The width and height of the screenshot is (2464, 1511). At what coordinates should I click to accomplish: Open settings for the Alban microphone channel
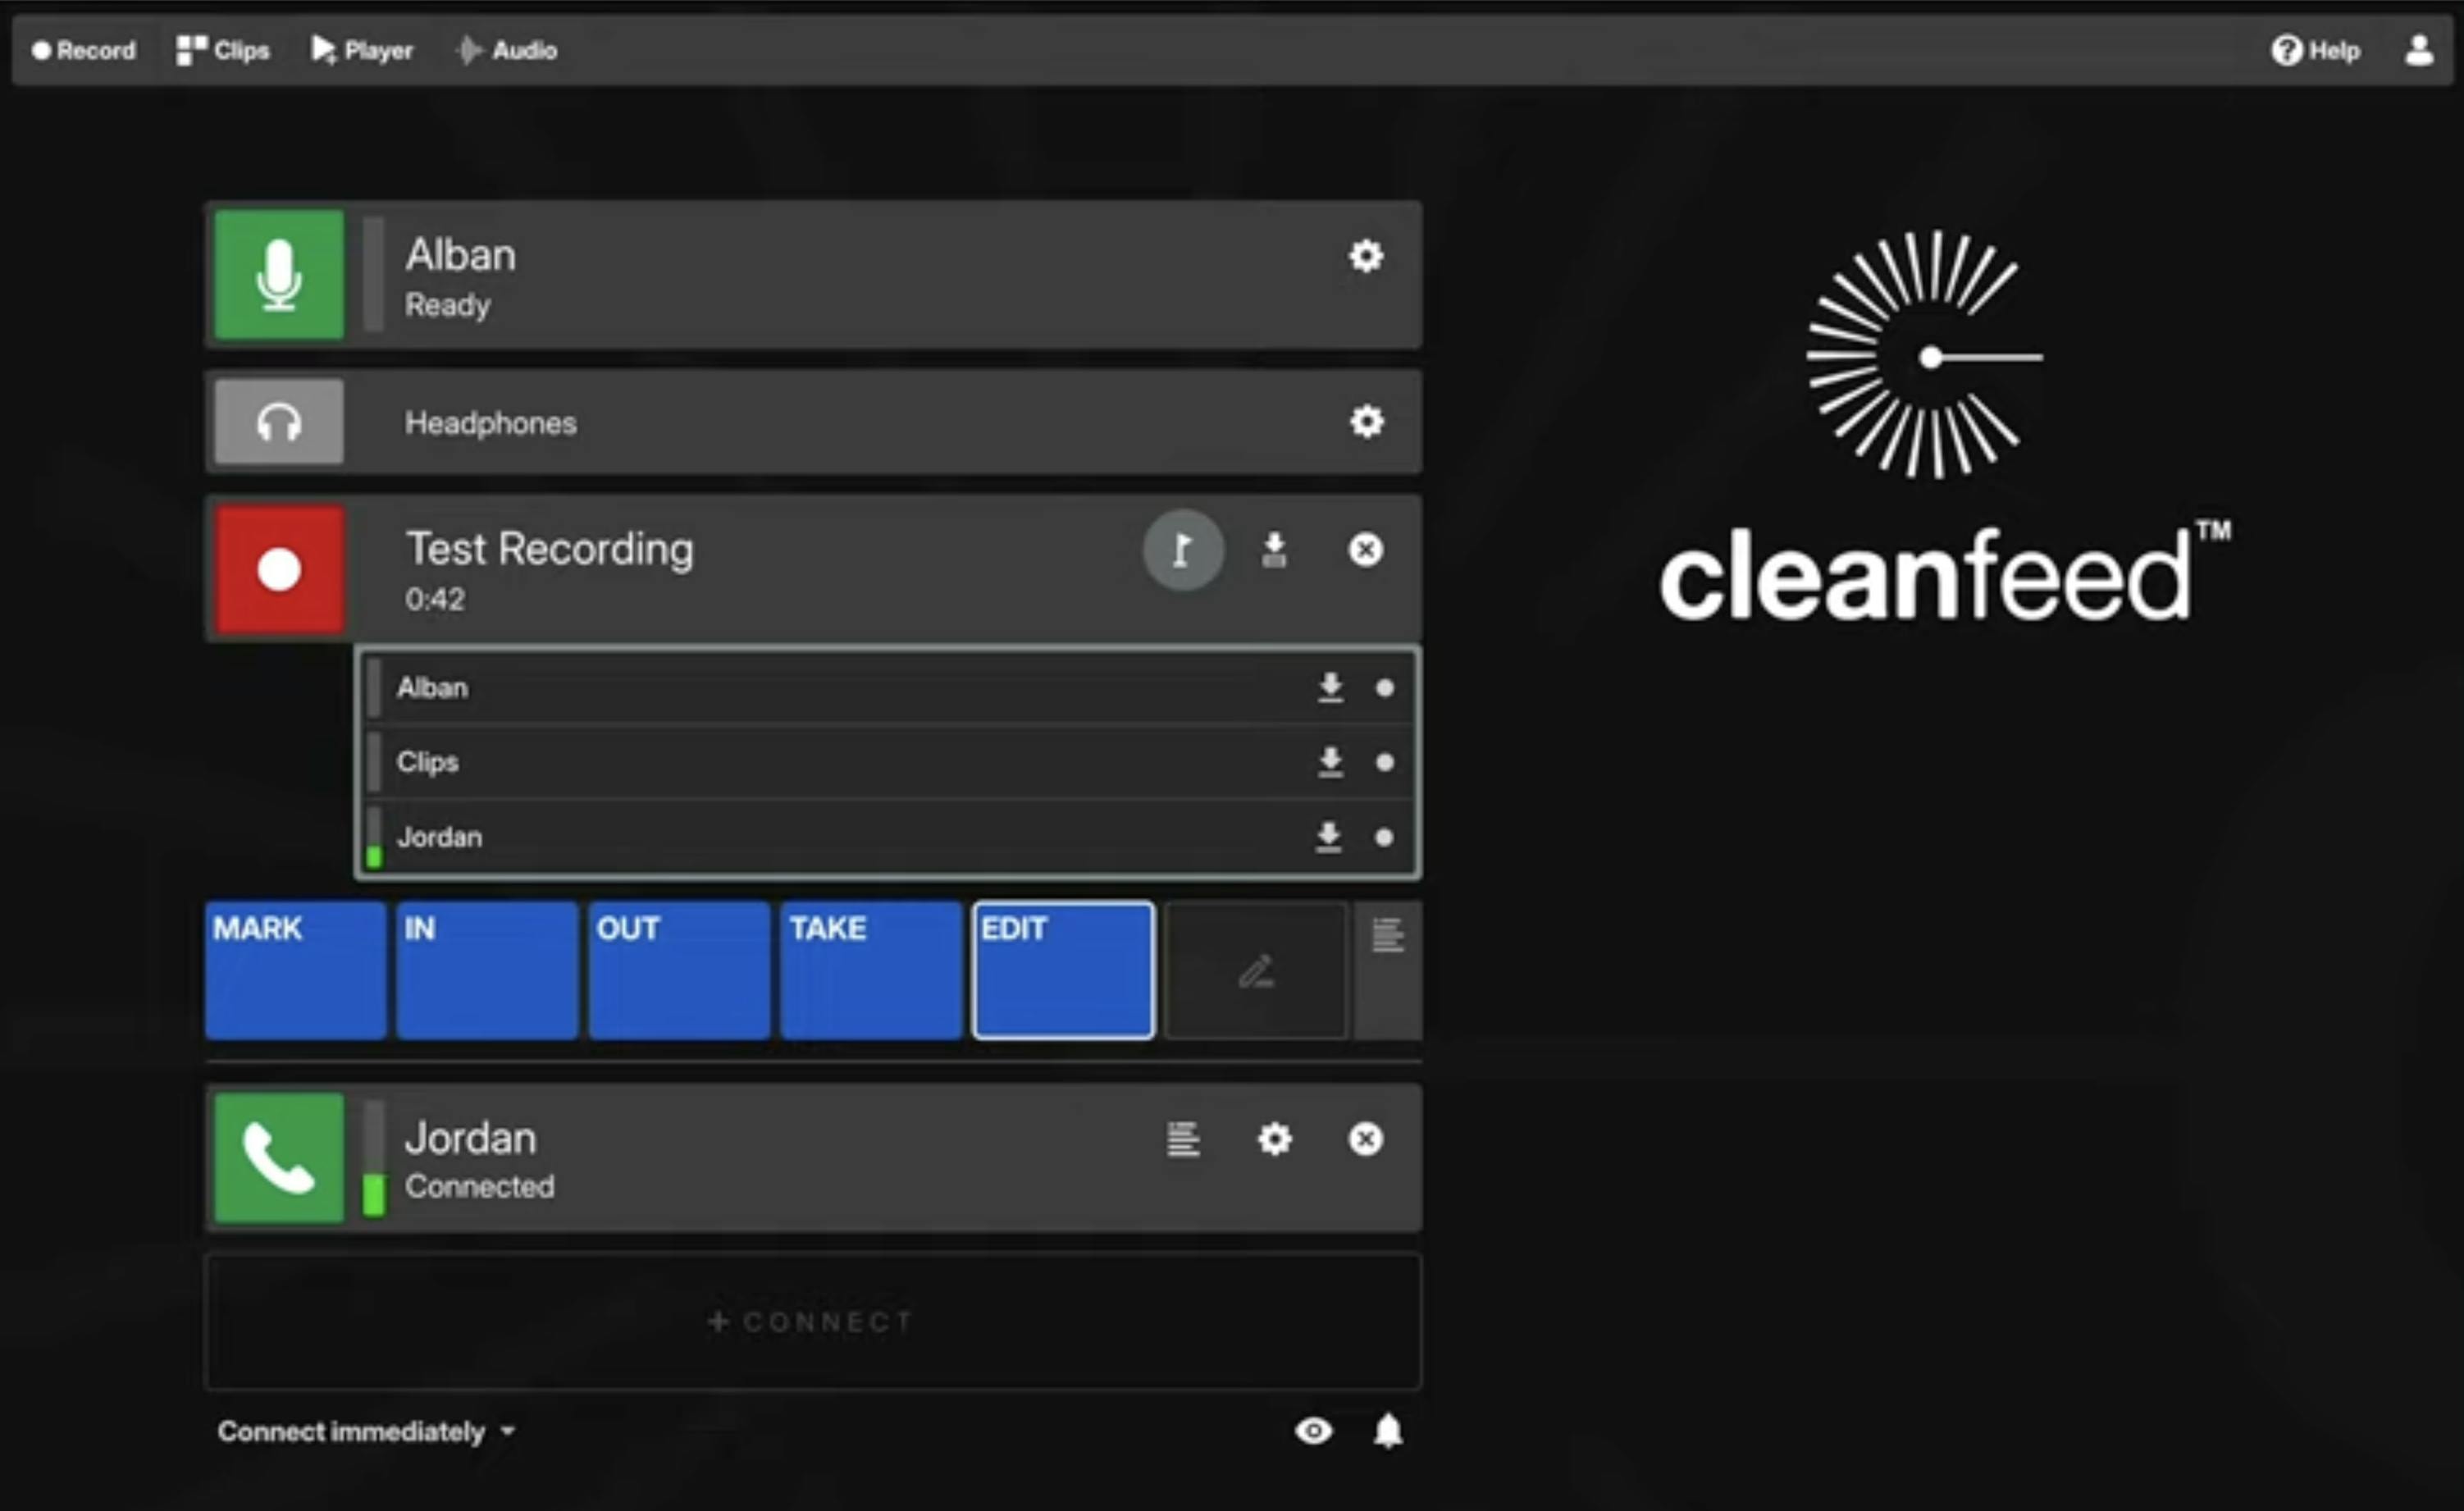[1366, 257]
